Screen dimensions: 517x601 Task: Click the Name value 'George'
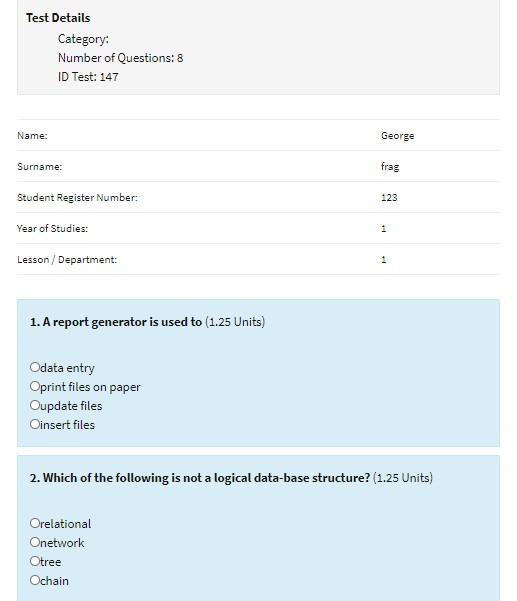click(397, 136)
